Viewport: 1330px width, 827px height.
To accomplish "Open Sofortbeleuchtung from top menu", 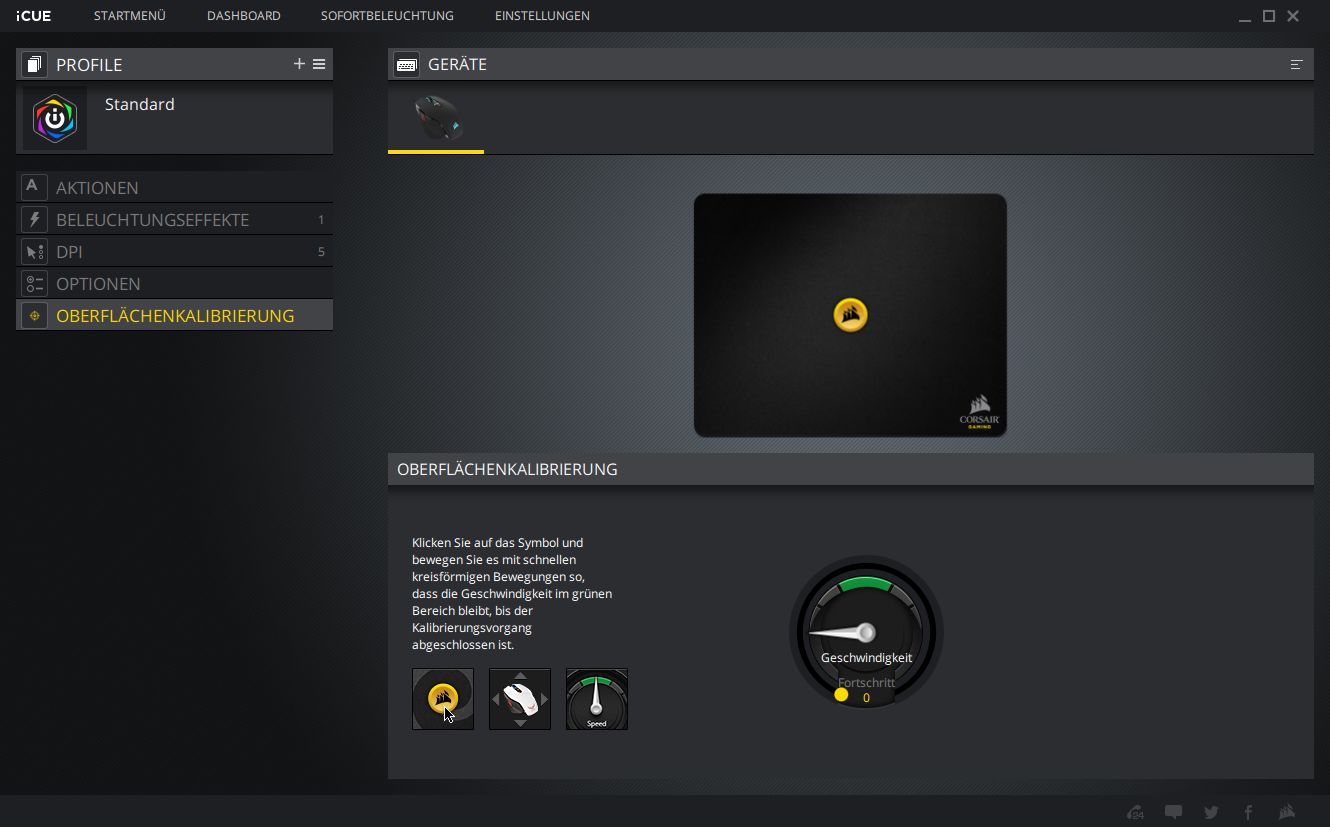I will [x=387, y=16].
